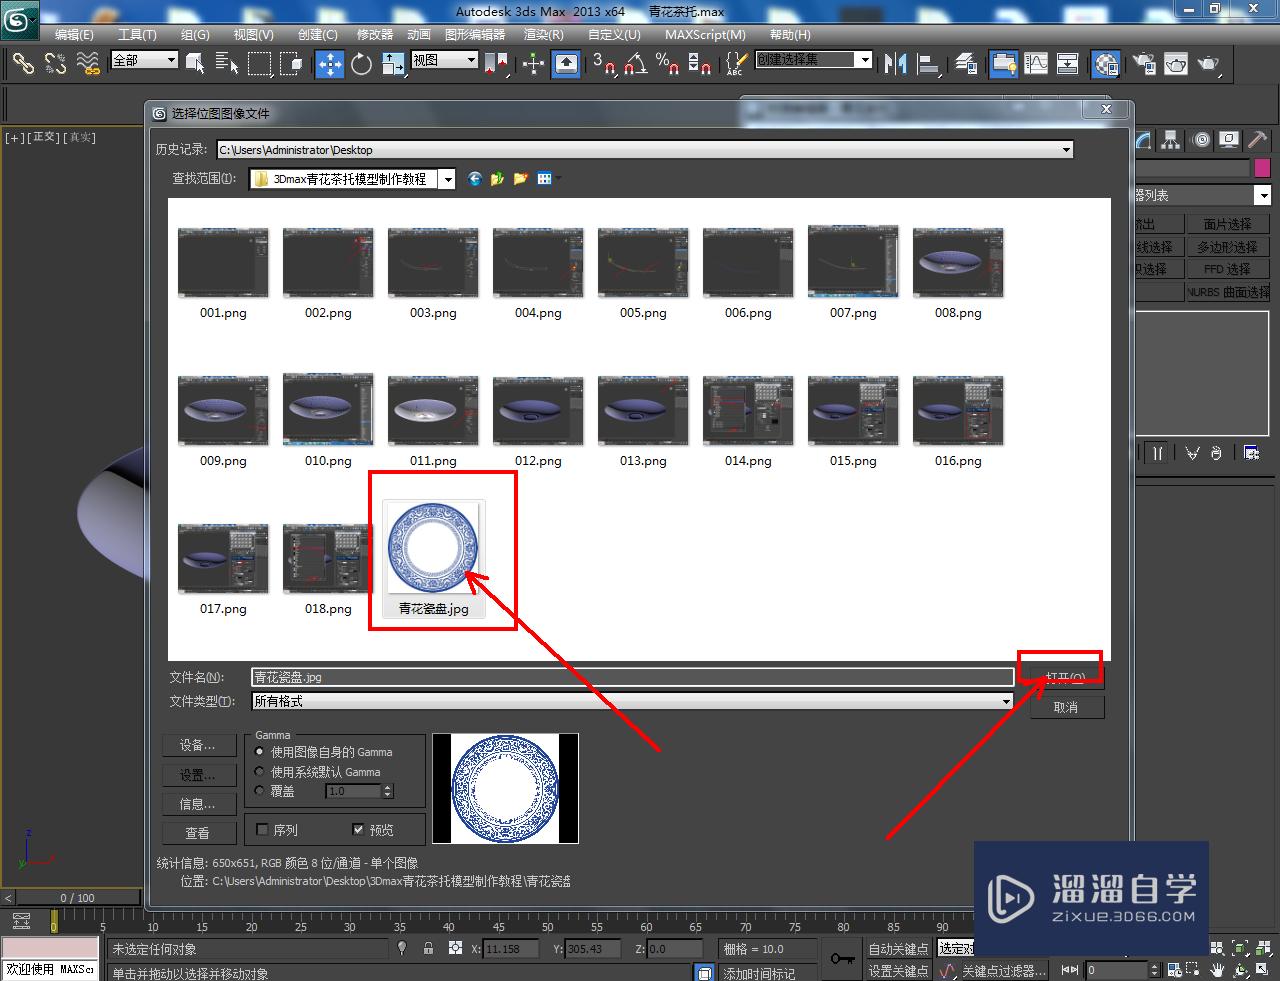Activate the Select and Rotate tool
The width and height of the screenshot is (1280, 981).
[362, 64]
